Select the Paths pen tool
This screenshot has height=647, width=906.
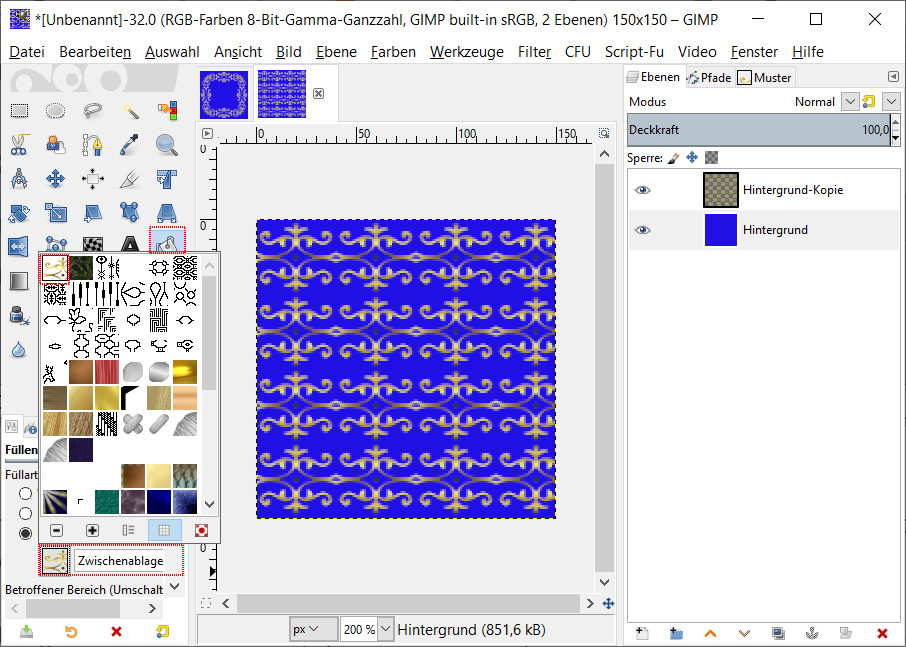point(92,144)
